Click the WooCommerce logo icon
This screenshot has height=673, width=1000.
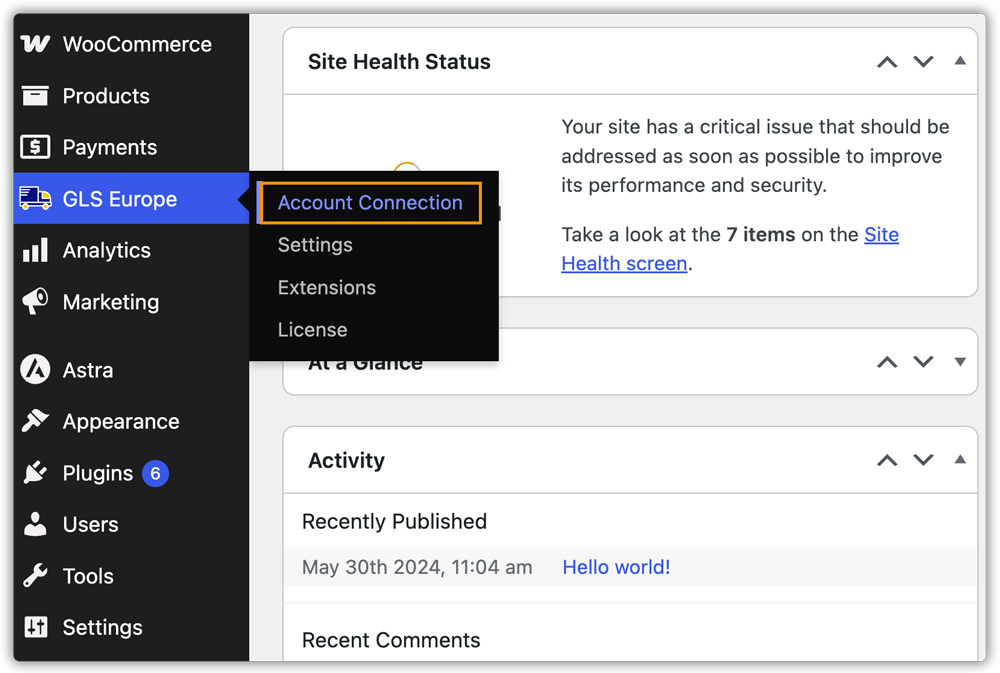pyautogui.click(x=35, y=44)
